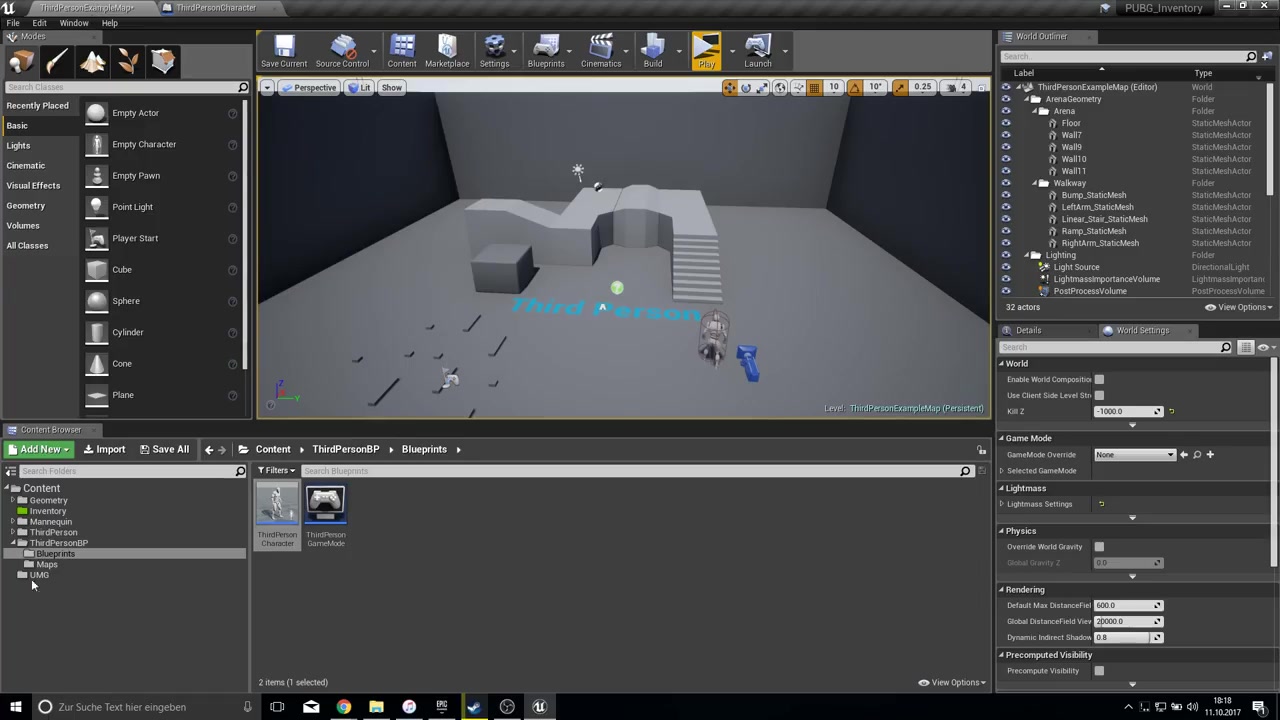The height and width of the screenshot is (720, 1280).
Task: Click the Launch toolbar icon
Action: click(758, 50)
